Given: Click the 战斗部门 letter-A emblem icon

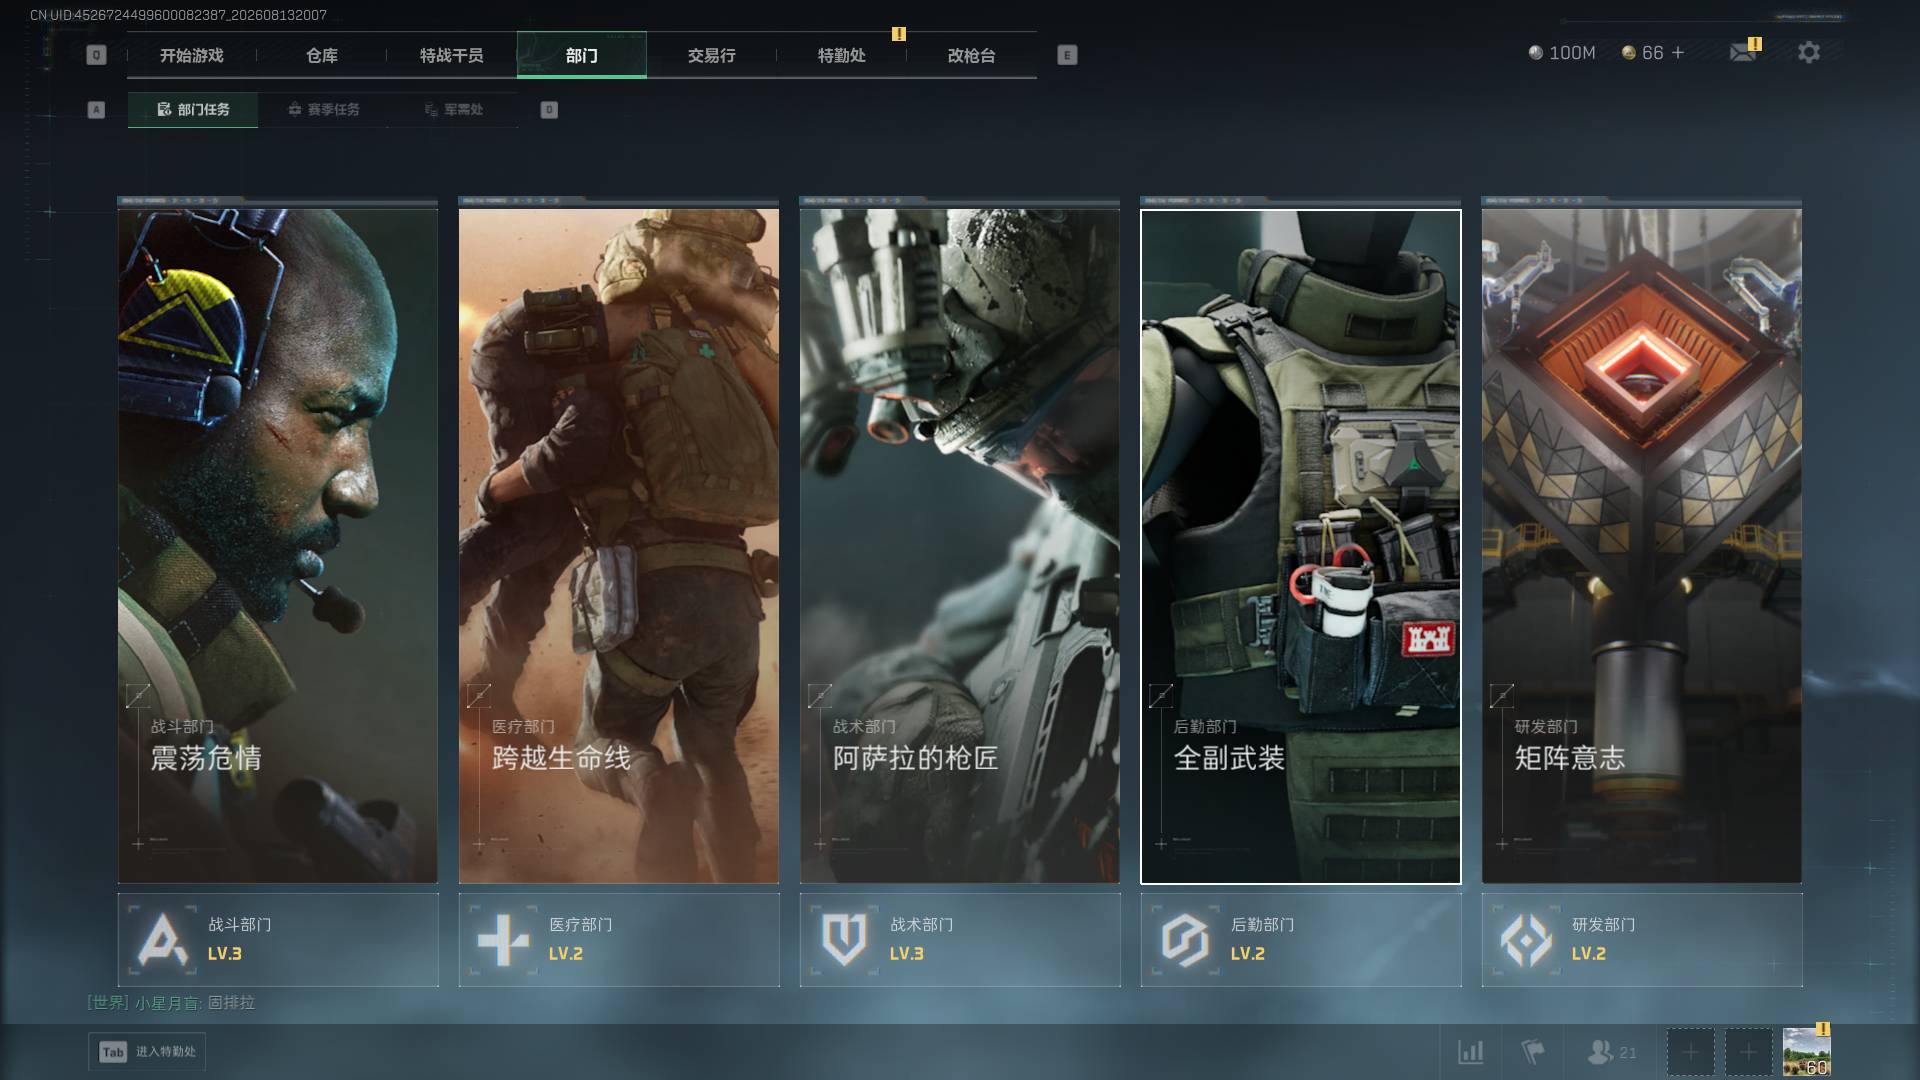Looking at the screenshot, I should [163, 940].
